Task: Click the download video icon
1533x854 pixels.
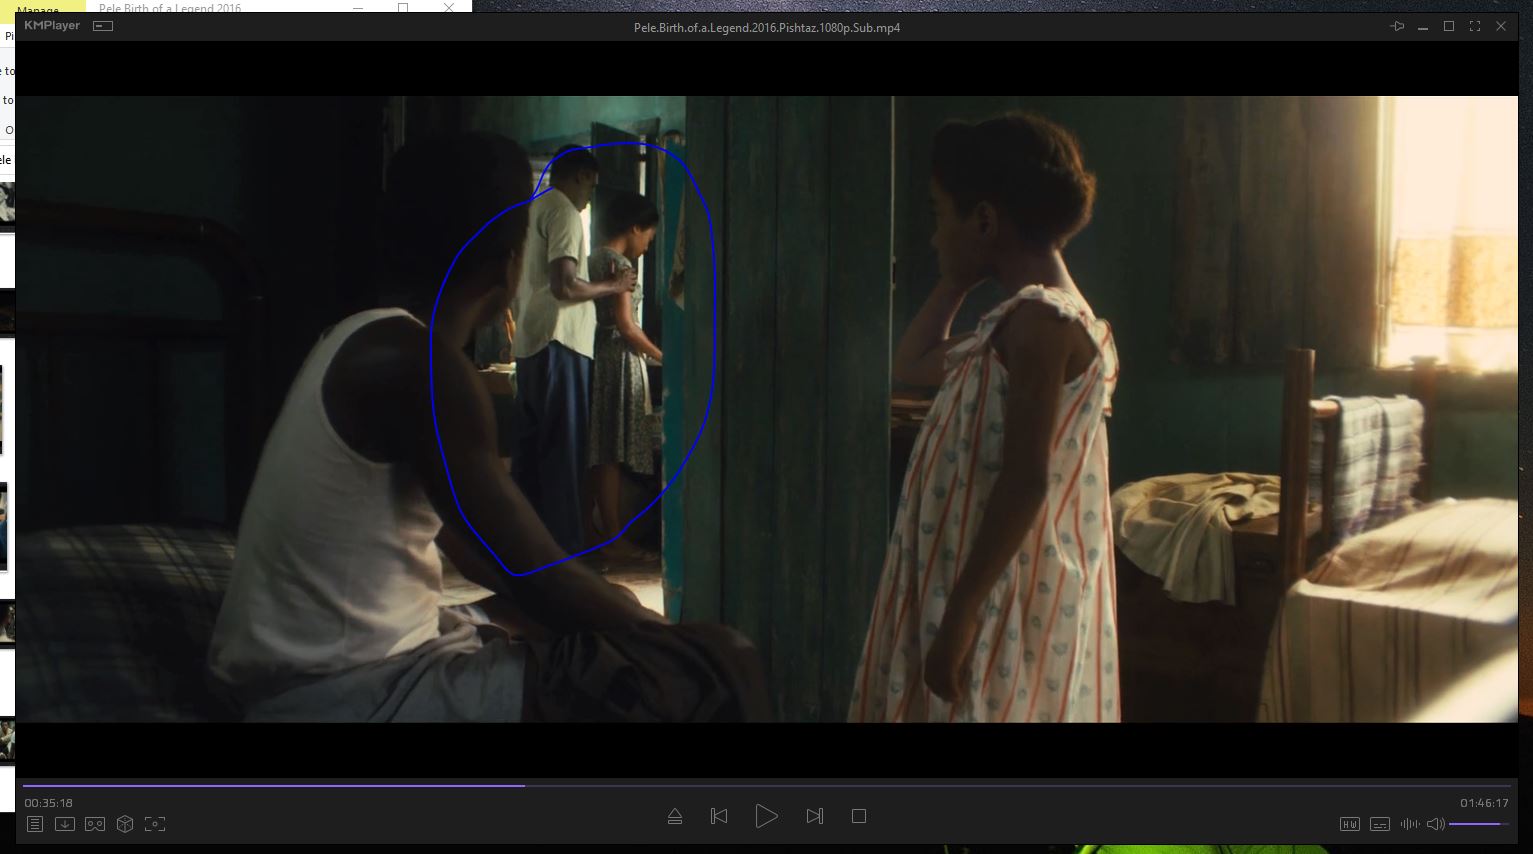Action: 65,824
